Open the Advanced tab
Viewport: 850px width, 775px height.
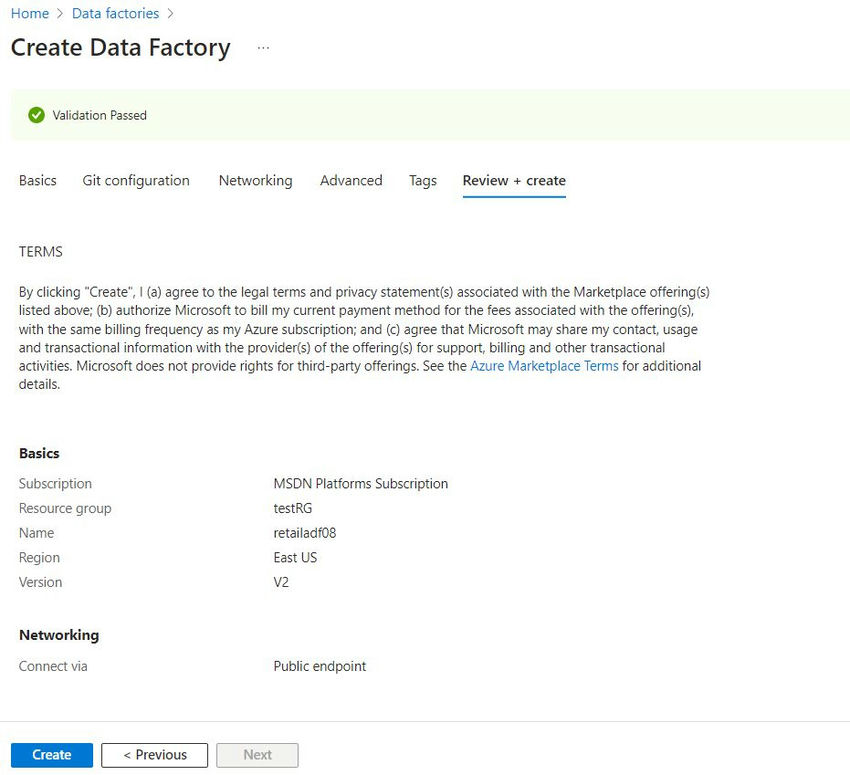(x=351, y=180)
